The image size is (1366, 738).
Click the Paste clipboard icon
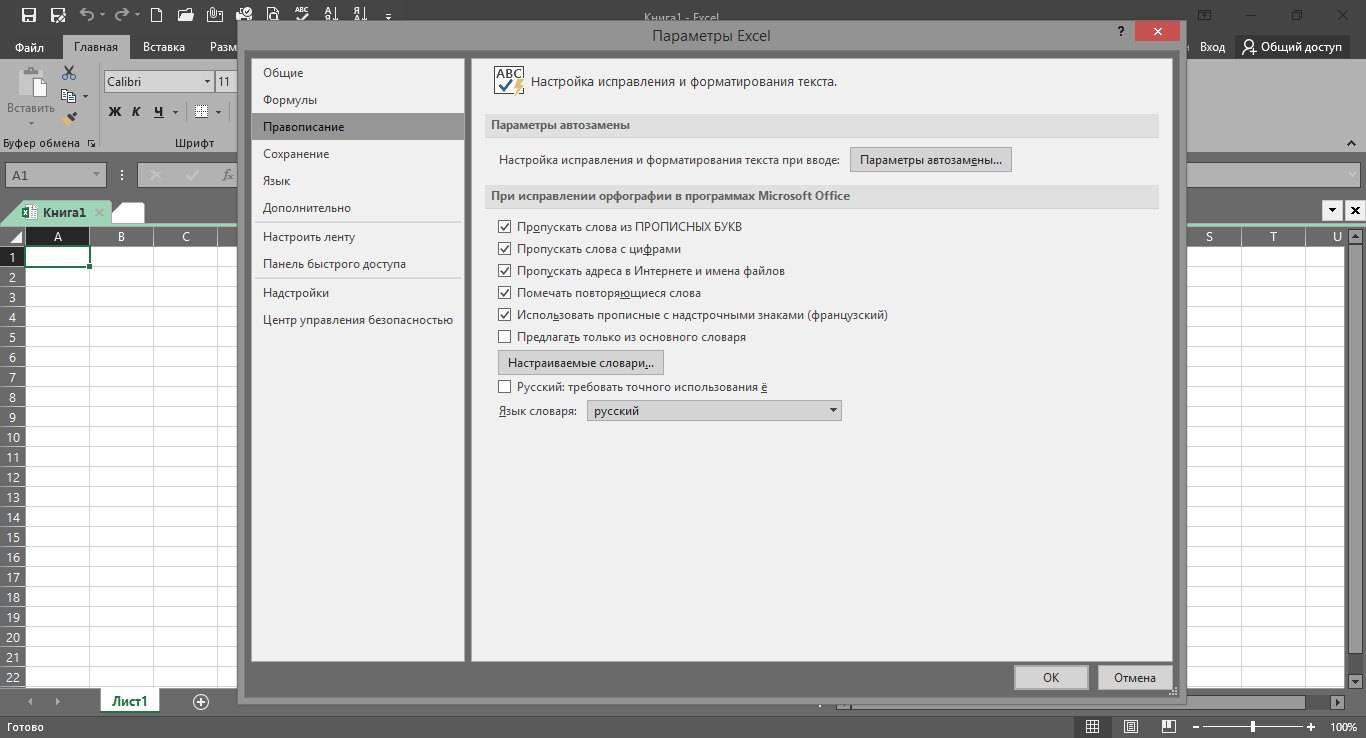pos(31,82)
